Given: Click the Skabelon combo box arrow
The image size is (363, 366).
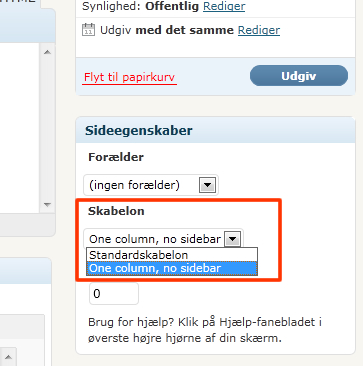Looking at the screenshot, I should click(232, 239).
